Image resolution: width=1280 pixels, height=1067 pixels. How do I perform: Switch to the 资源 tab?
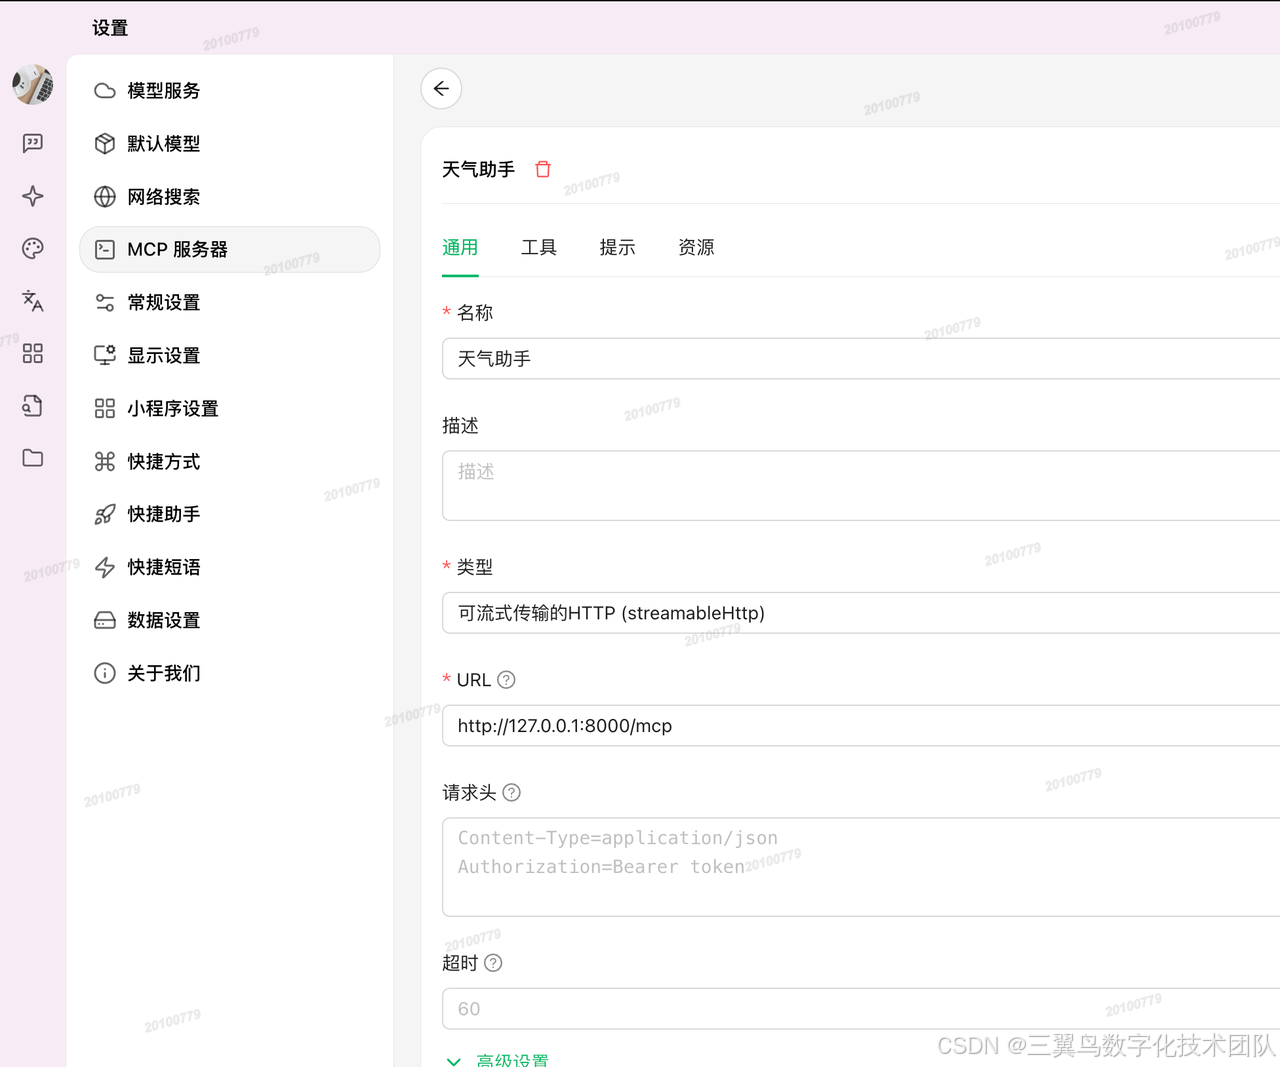coord(695,247)
